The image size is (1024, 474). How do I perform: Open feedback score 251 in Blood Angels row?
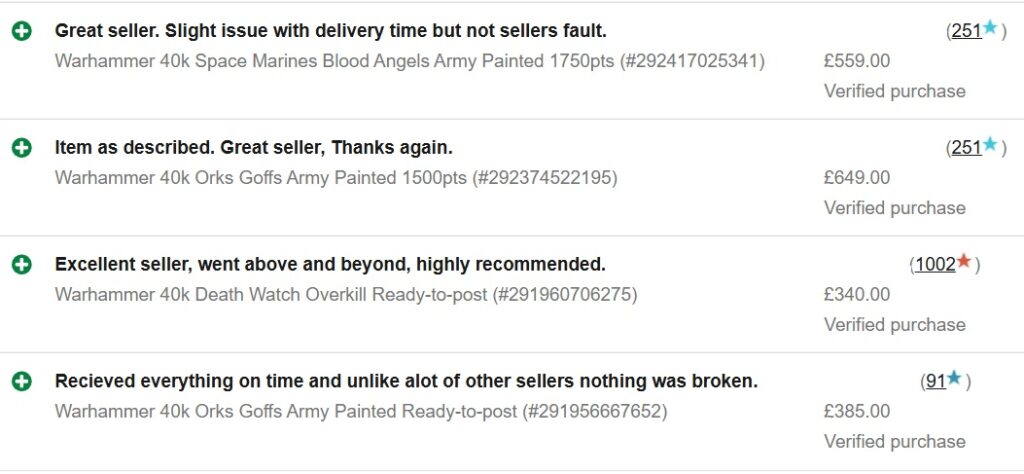[x=967, y=31]
